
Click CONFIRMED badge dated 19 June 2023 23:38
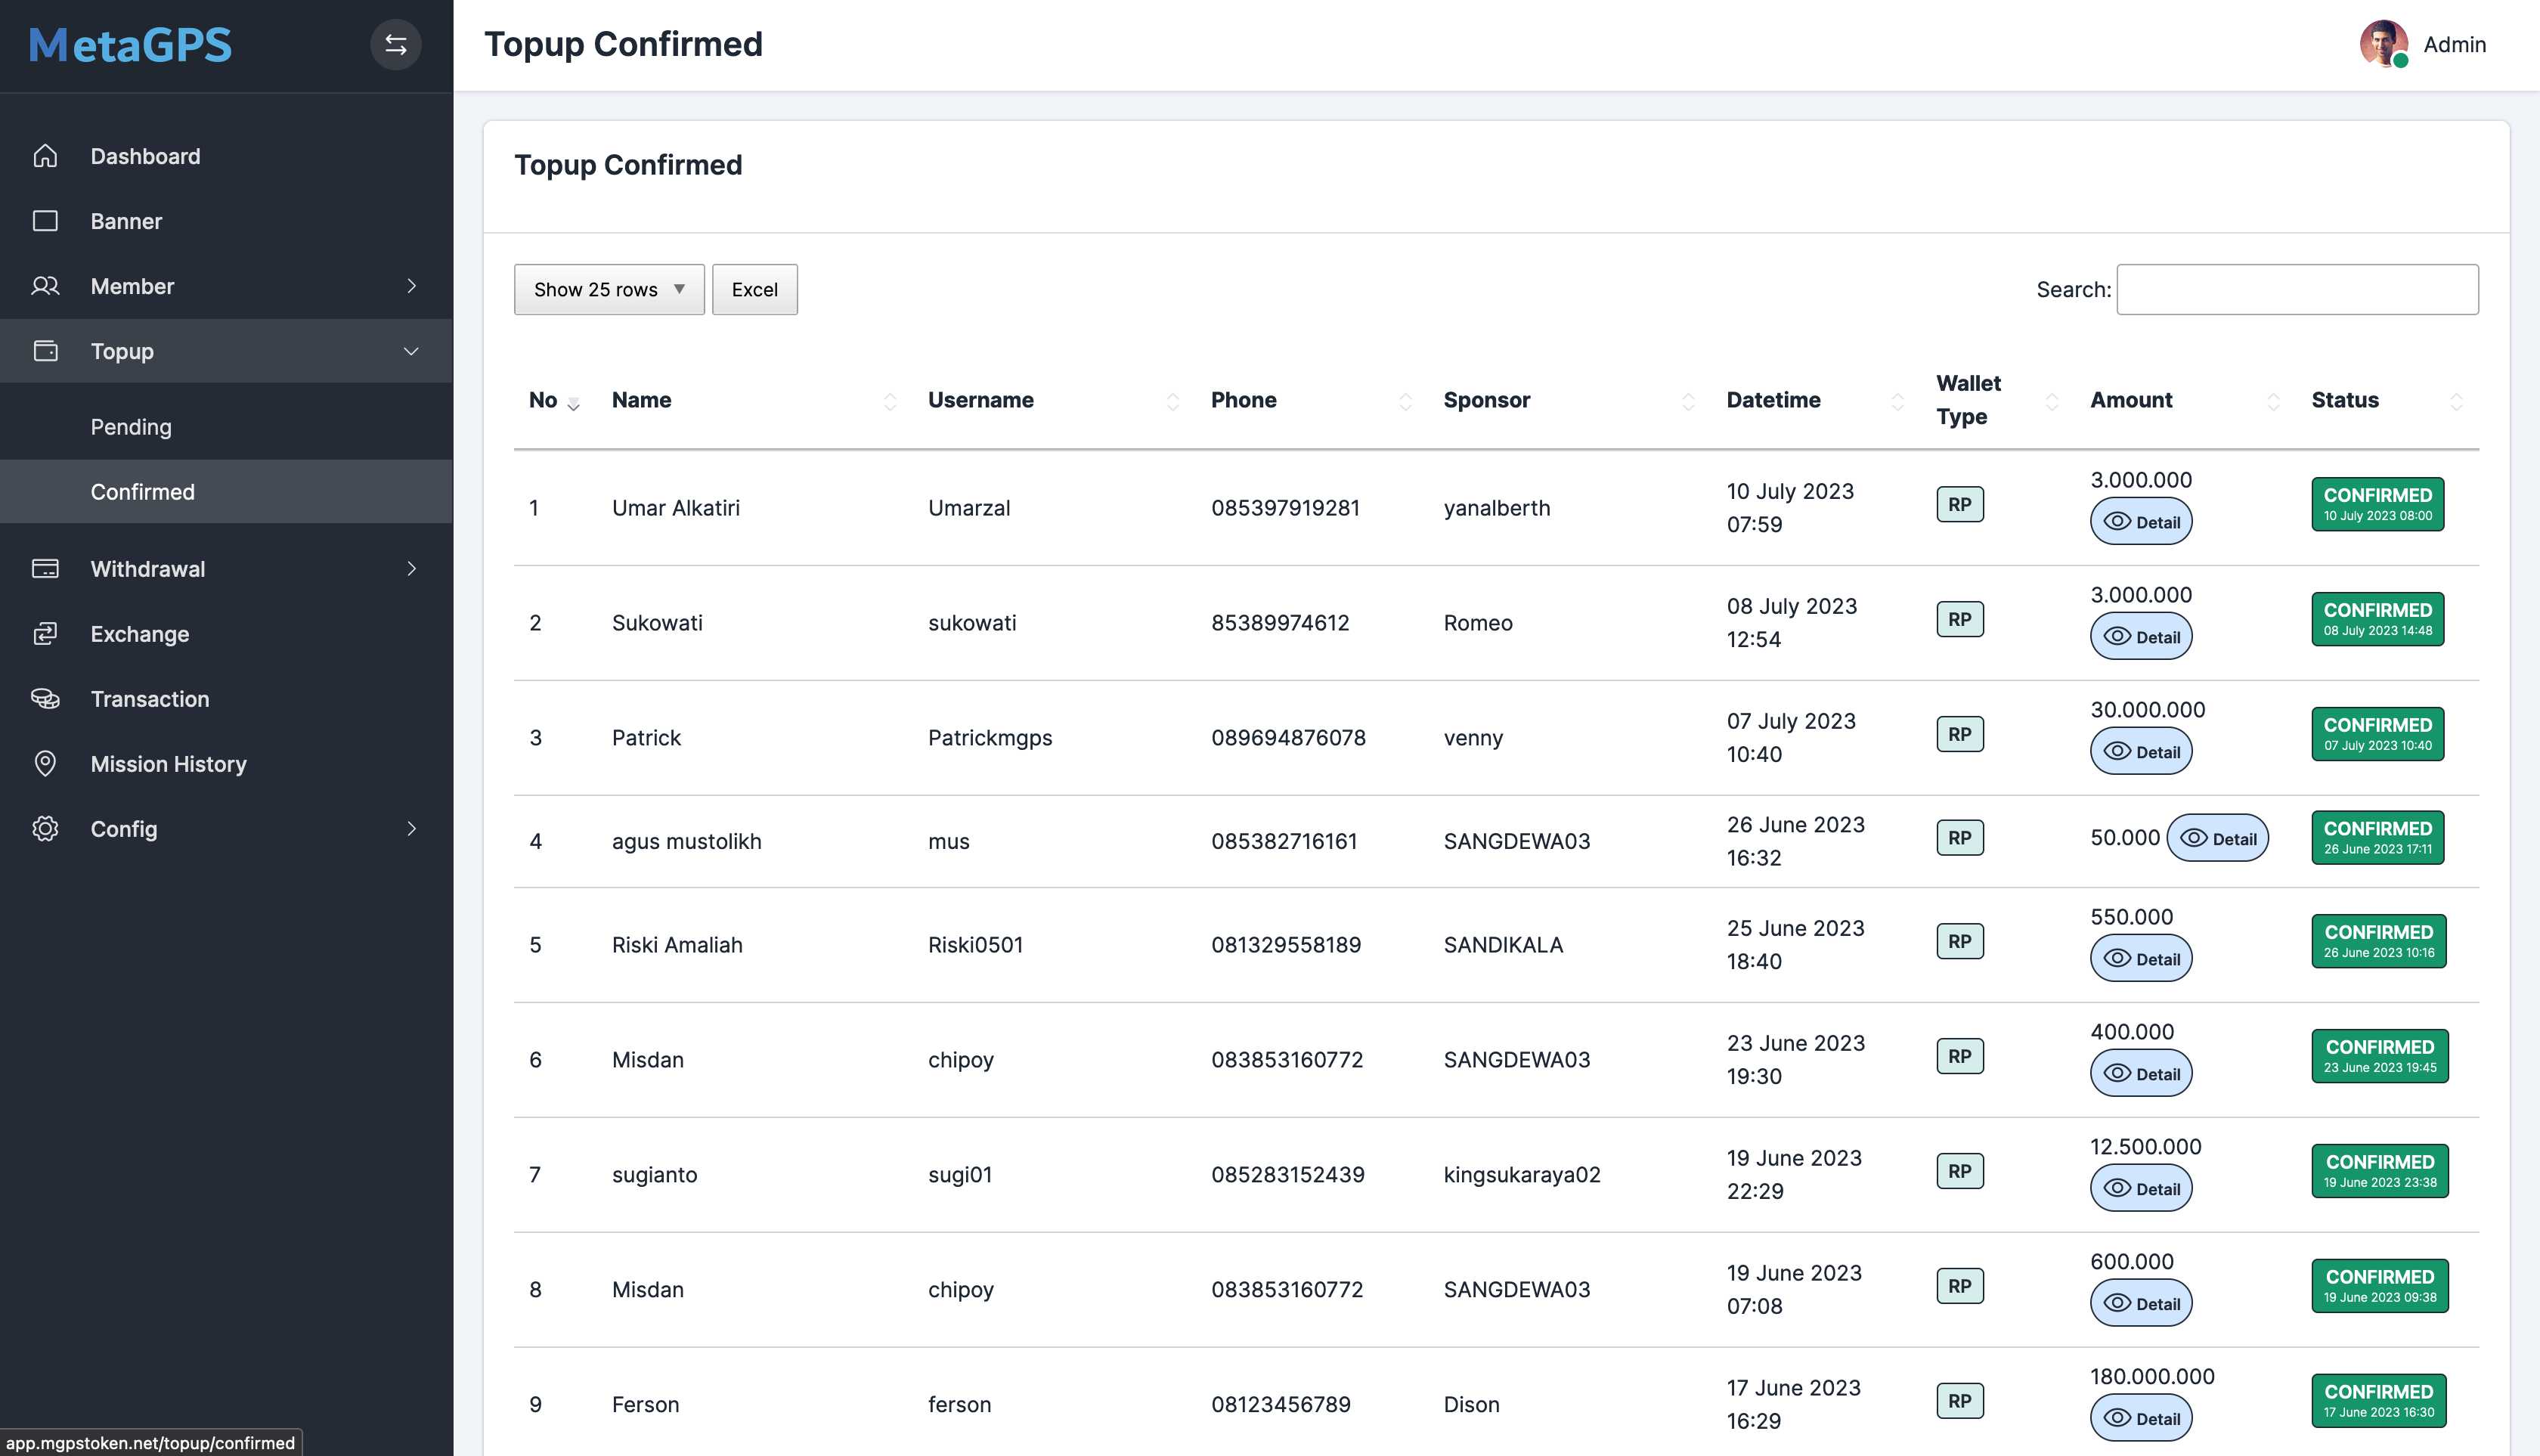pyautogui.click(x=2380, y=1171)
